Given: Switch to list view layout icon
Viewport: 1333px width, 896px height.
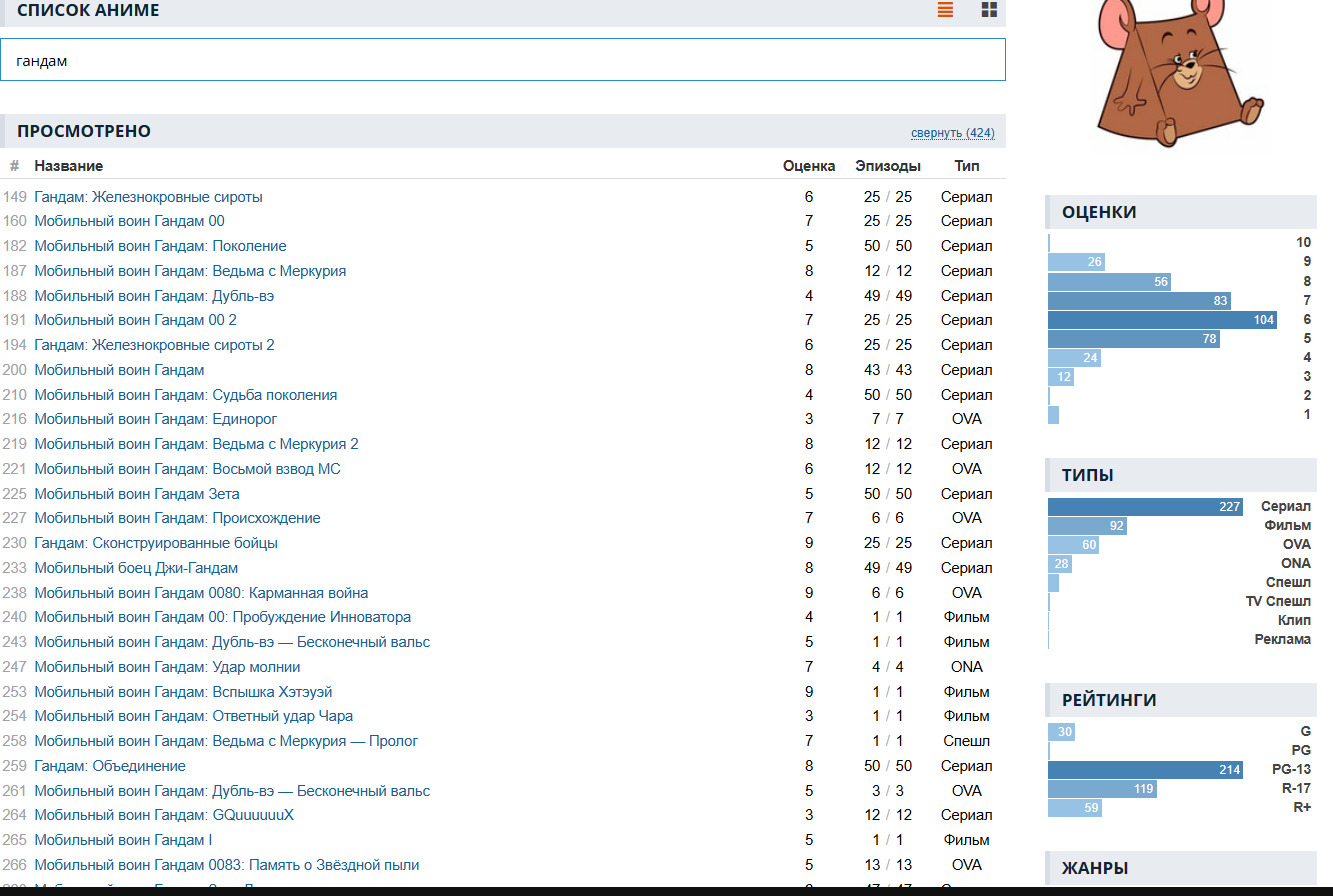Looking at the screenshot, I should click(x=945, y=10).
